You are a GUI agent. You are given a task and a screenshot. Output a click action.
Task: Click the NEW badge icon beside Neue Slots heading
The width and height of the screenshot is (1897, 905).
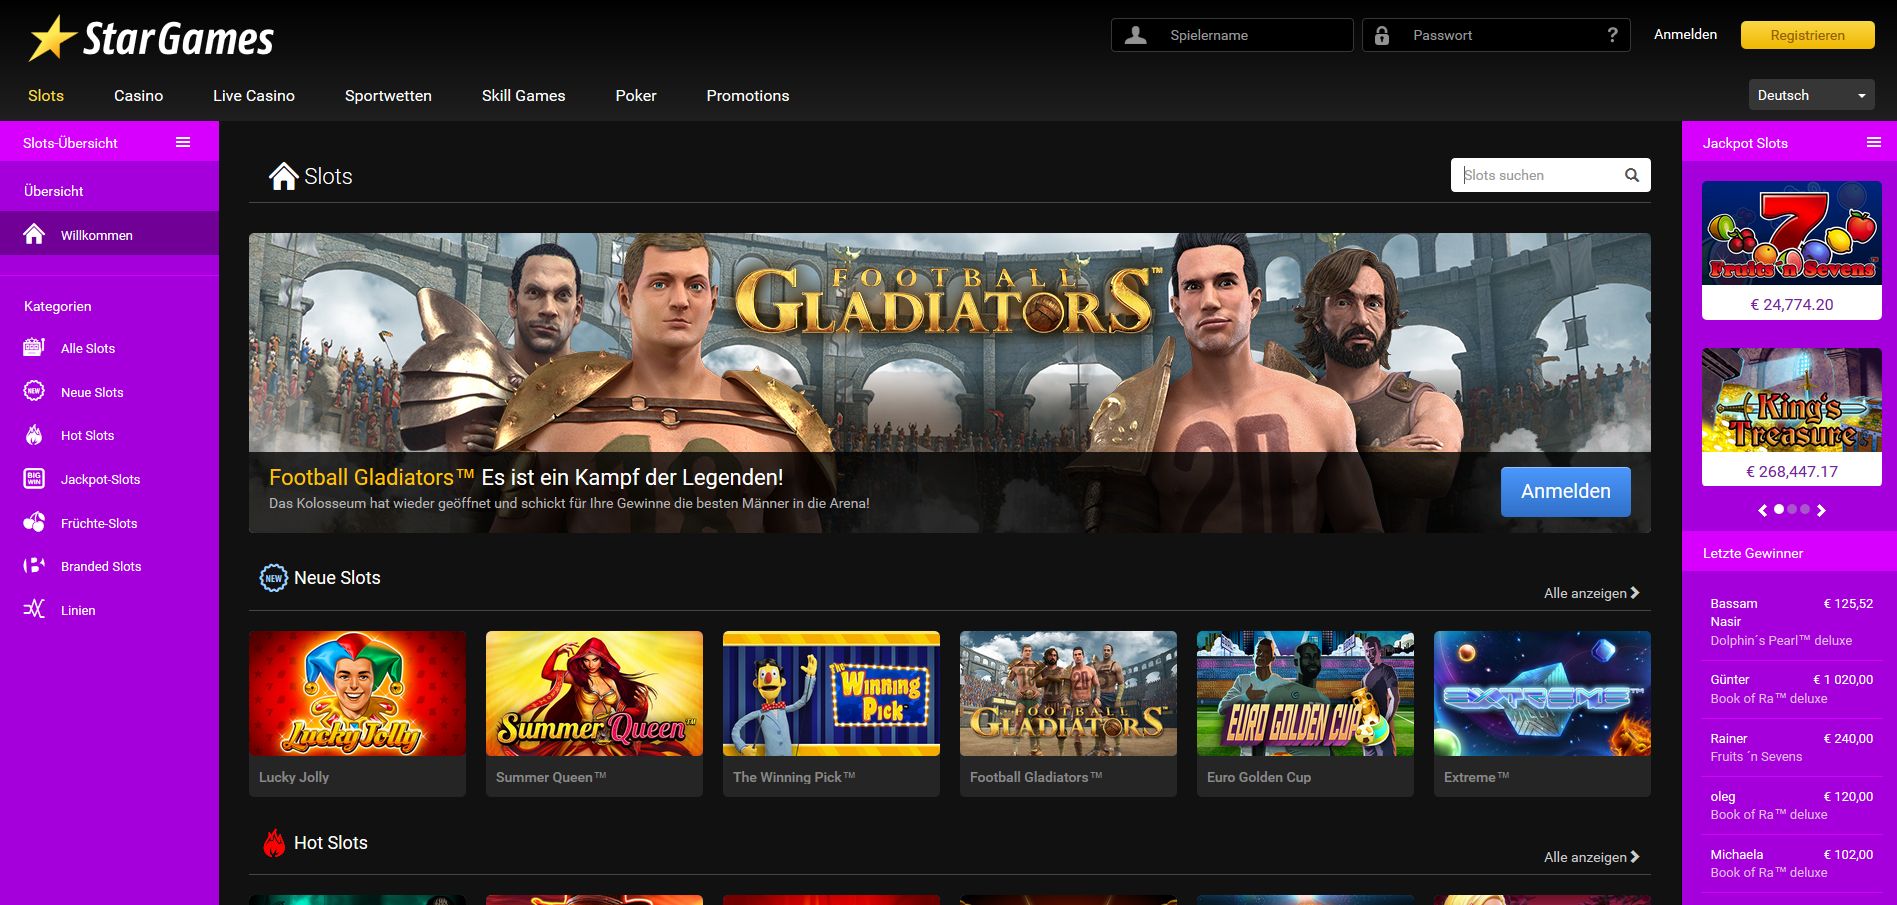pos(273,578)
